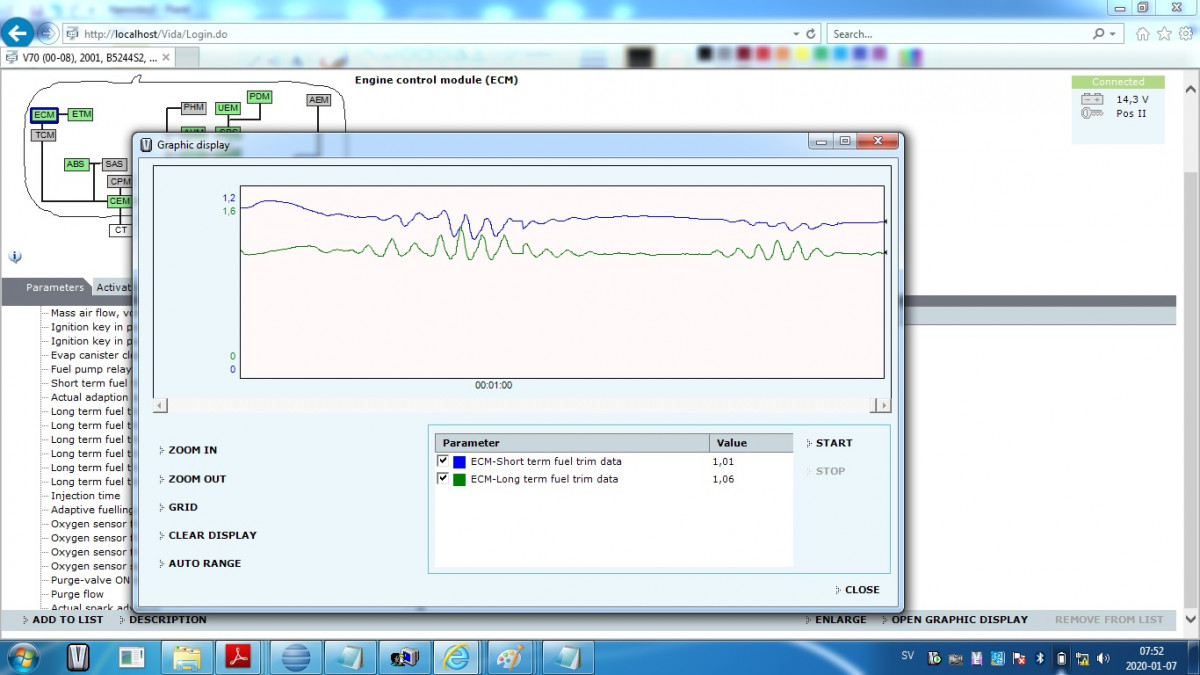1200x675 pixels.
Task: Click AUTO RANGE in graphic display
Action: (204, 563)
